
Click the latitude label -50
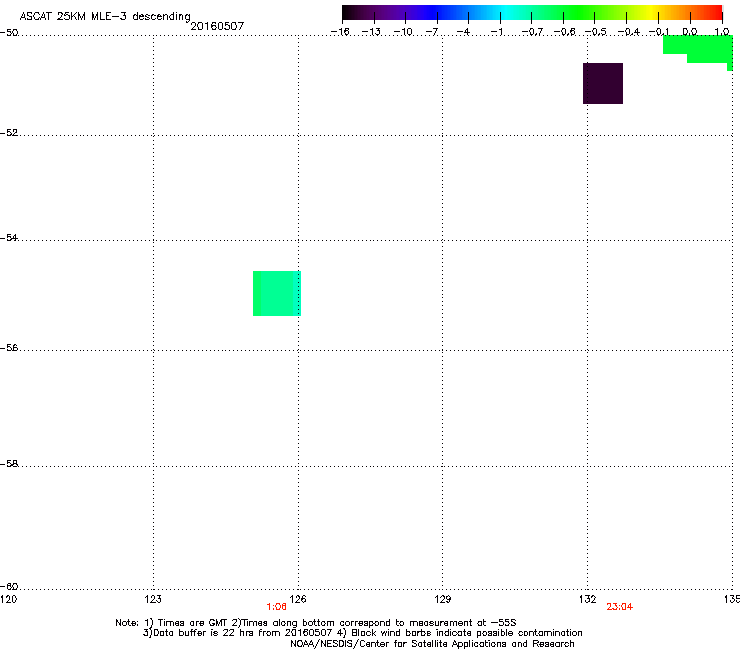click(9, 32)
